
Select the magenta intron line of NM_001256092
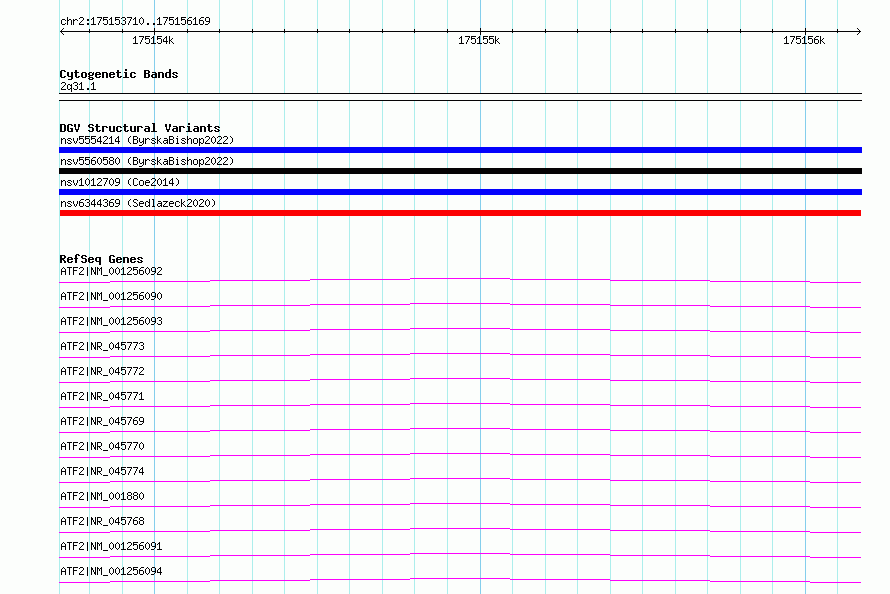460,280
